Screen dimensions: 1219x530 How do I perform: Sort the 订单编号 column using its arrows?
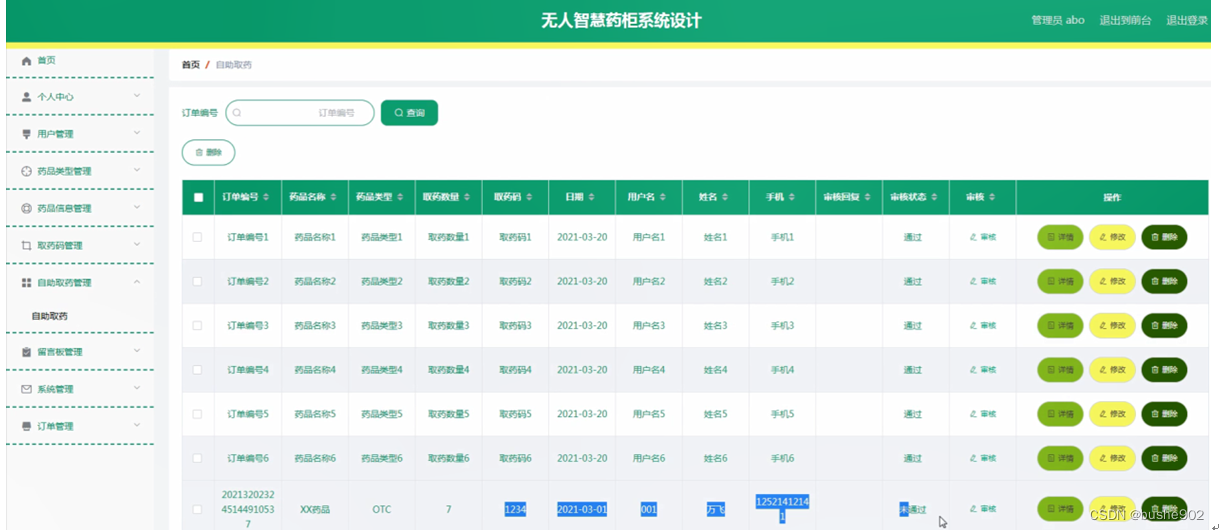pos(266,198)
